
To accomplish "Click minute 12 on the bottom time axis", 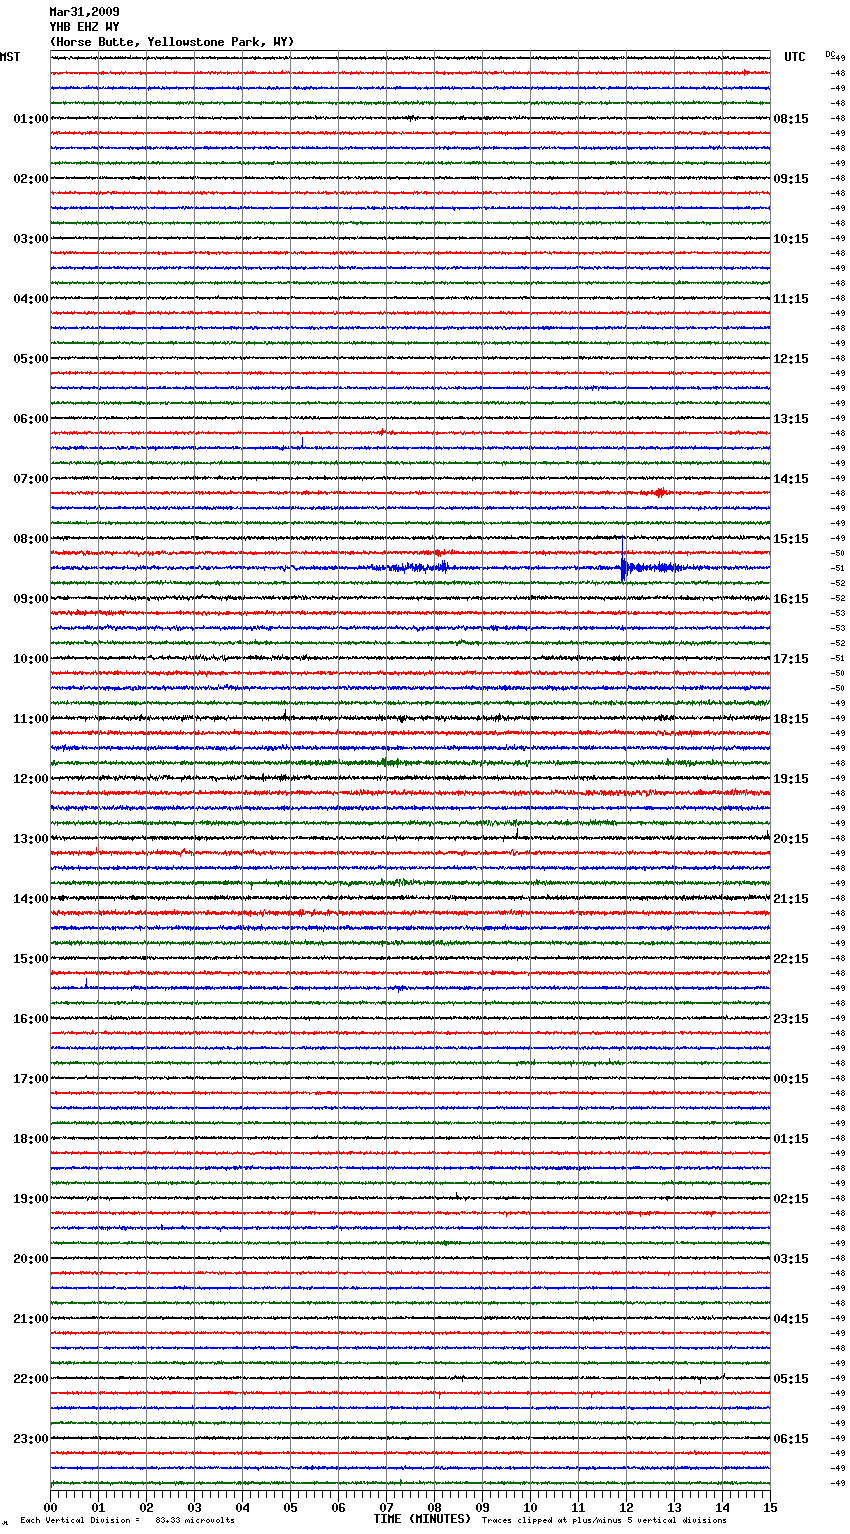I will point(626,1507).
